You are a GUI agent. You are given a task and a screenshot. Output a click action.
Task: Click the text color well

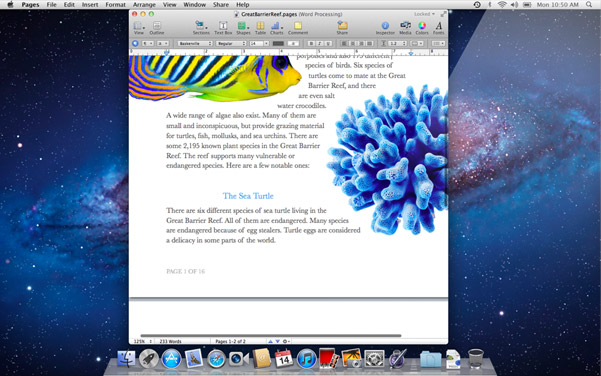pyautogui.click(x=278, y=43)
